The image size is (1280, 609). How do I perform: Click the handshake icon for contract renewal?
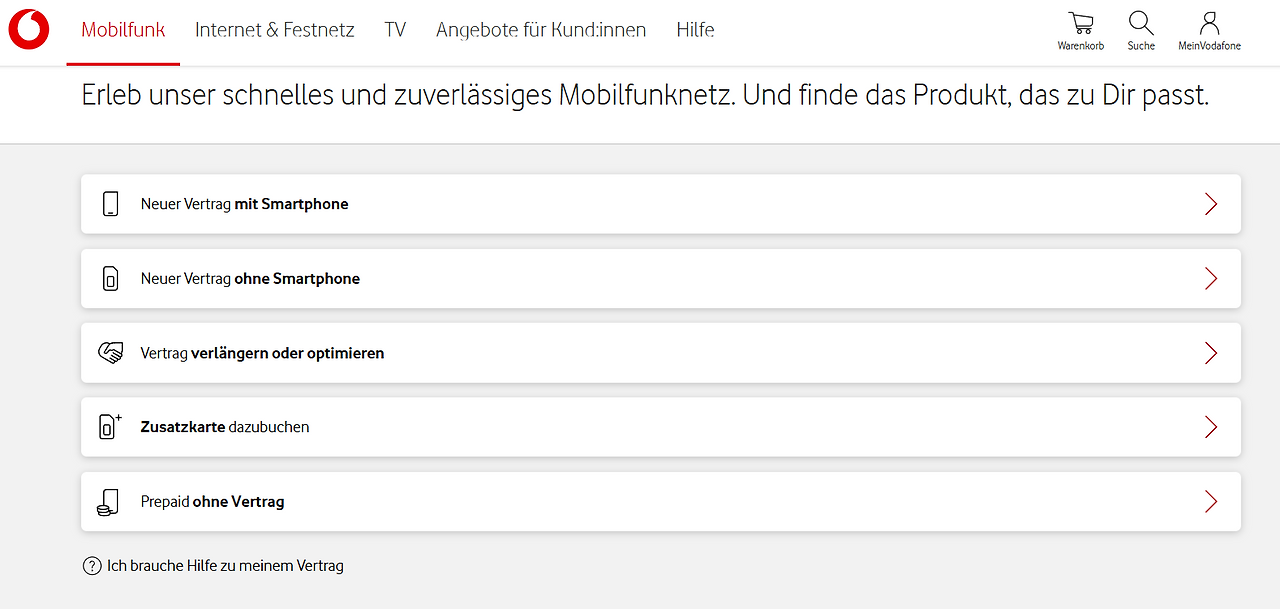coord(110,353)
